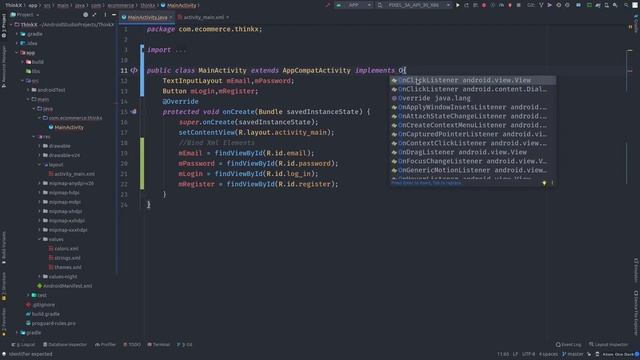Viewport: 640px width, 360px height.
Task: Click the locate target icon in Project panel
Action: [85, 15]
